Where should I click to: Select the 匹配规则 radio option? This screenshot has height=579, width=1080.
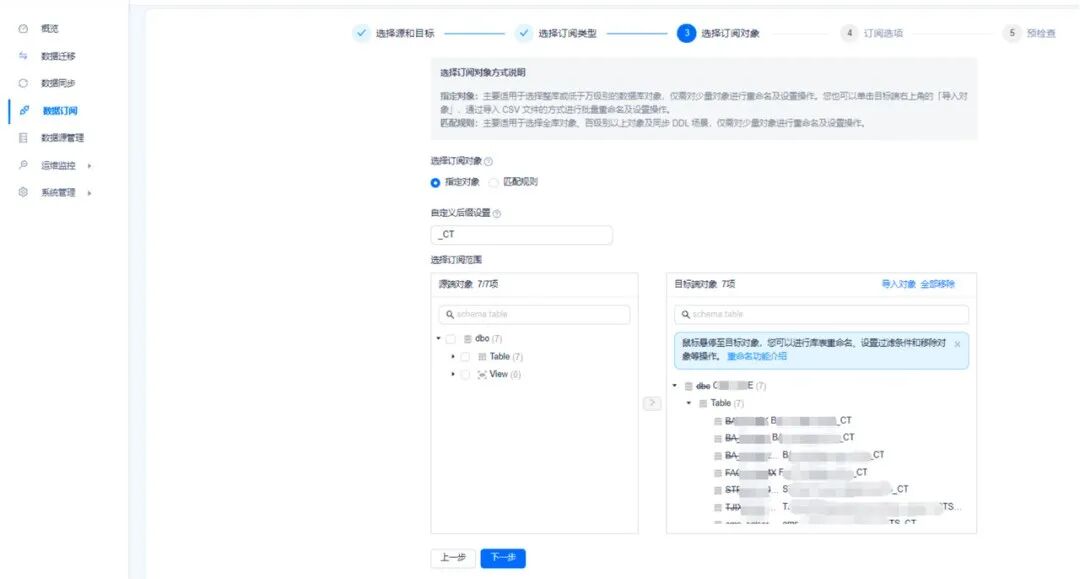click(x=494, y=182)
